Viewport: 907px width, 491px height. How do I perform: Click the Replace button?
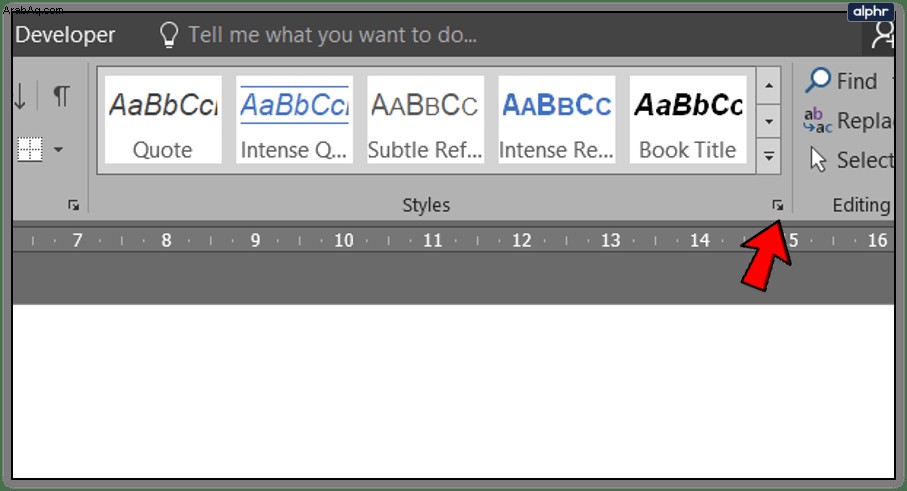point(849,120)
